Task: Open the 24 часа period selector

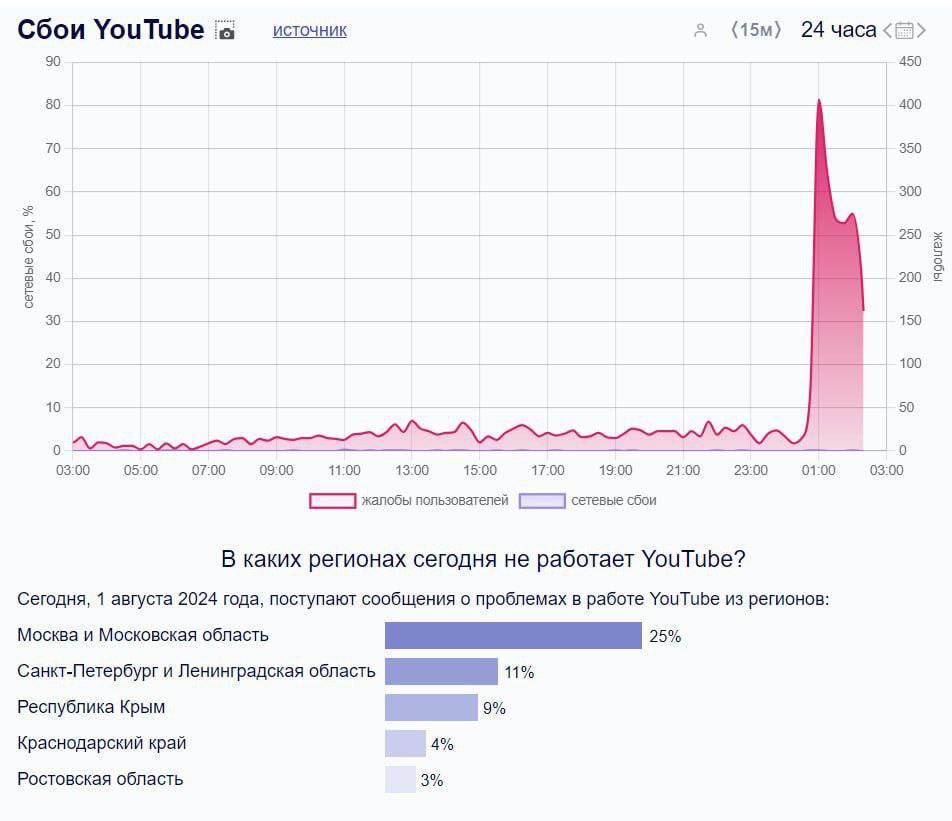Action: pyautogui.click(x=838, y=30)
